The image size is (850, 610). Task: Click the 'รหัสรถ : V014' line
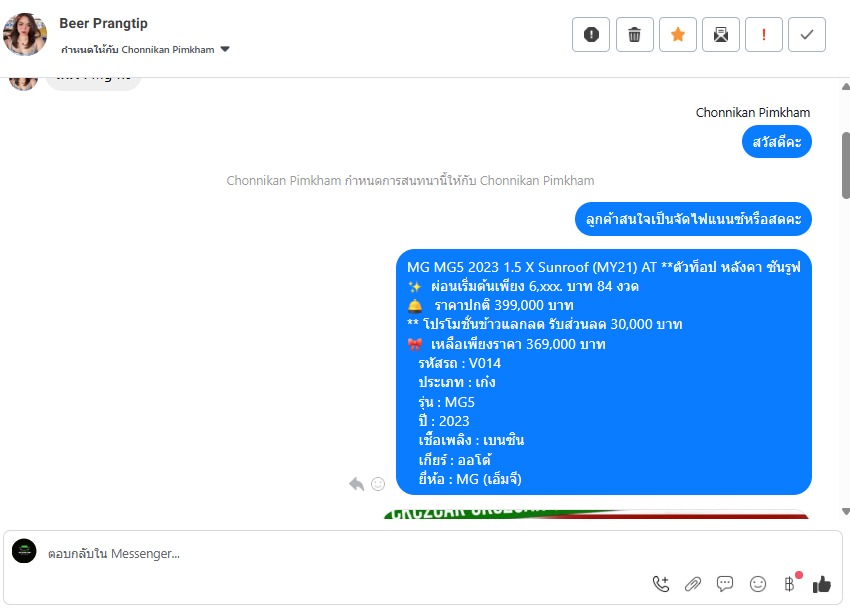click(x=459, y=363)
